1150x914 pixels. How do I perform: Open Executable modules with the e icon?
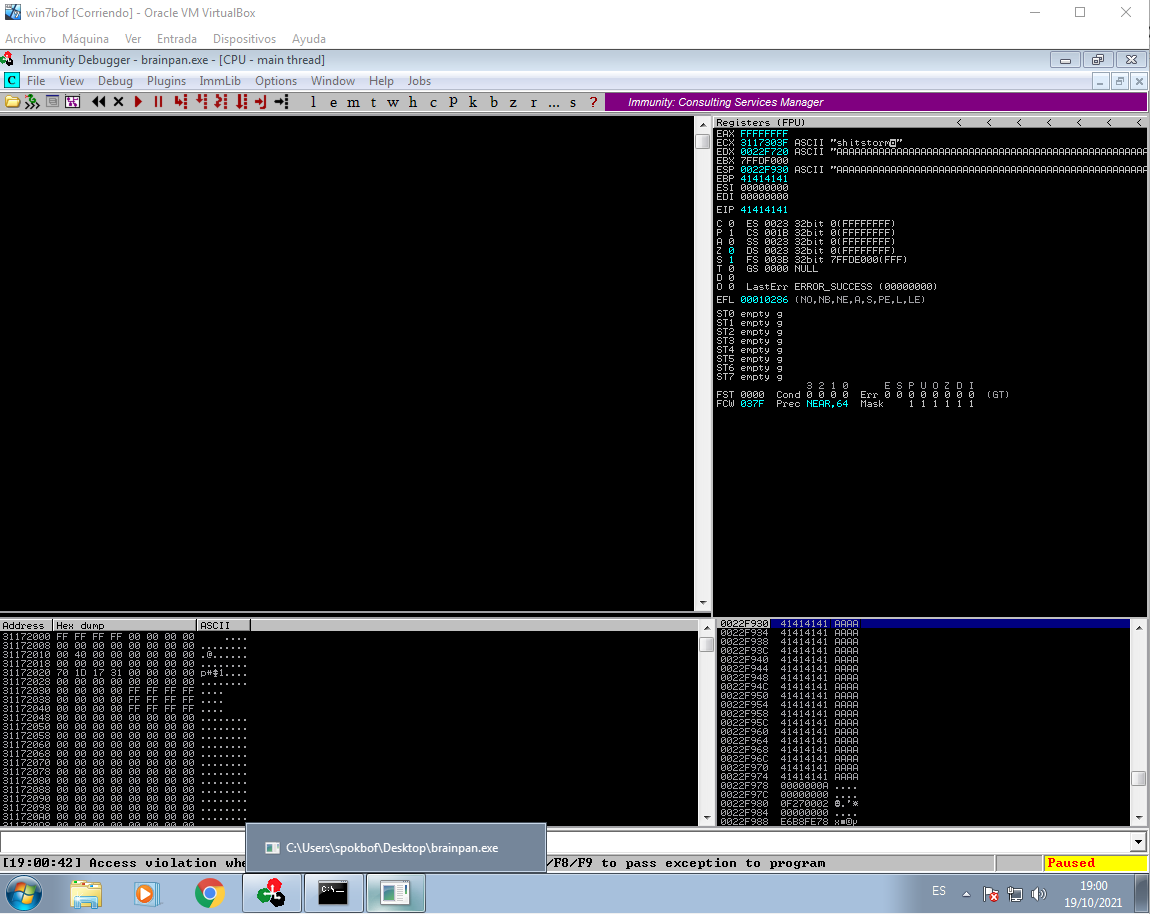click(332, 101)
